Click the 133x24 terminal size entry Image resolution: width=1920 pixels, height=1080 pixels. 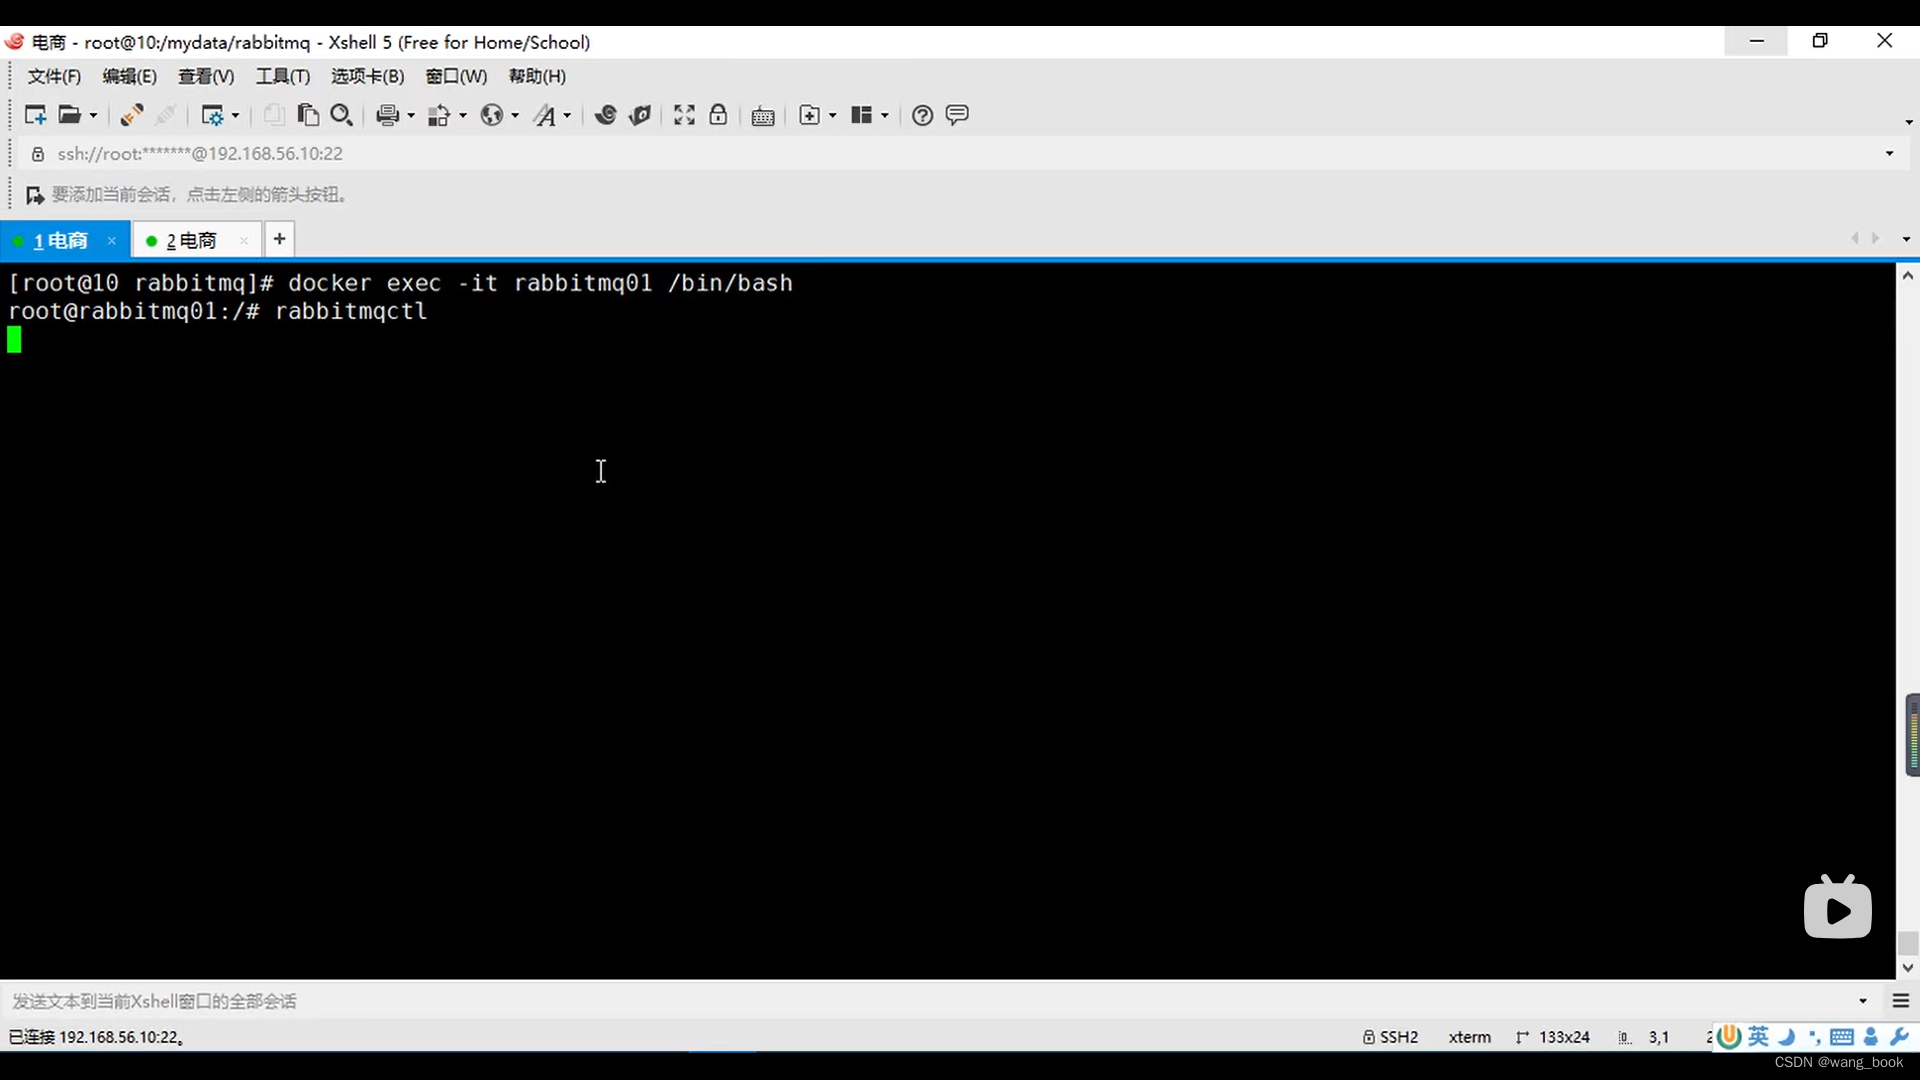pyautogui.click(x=1553, y=1037)
